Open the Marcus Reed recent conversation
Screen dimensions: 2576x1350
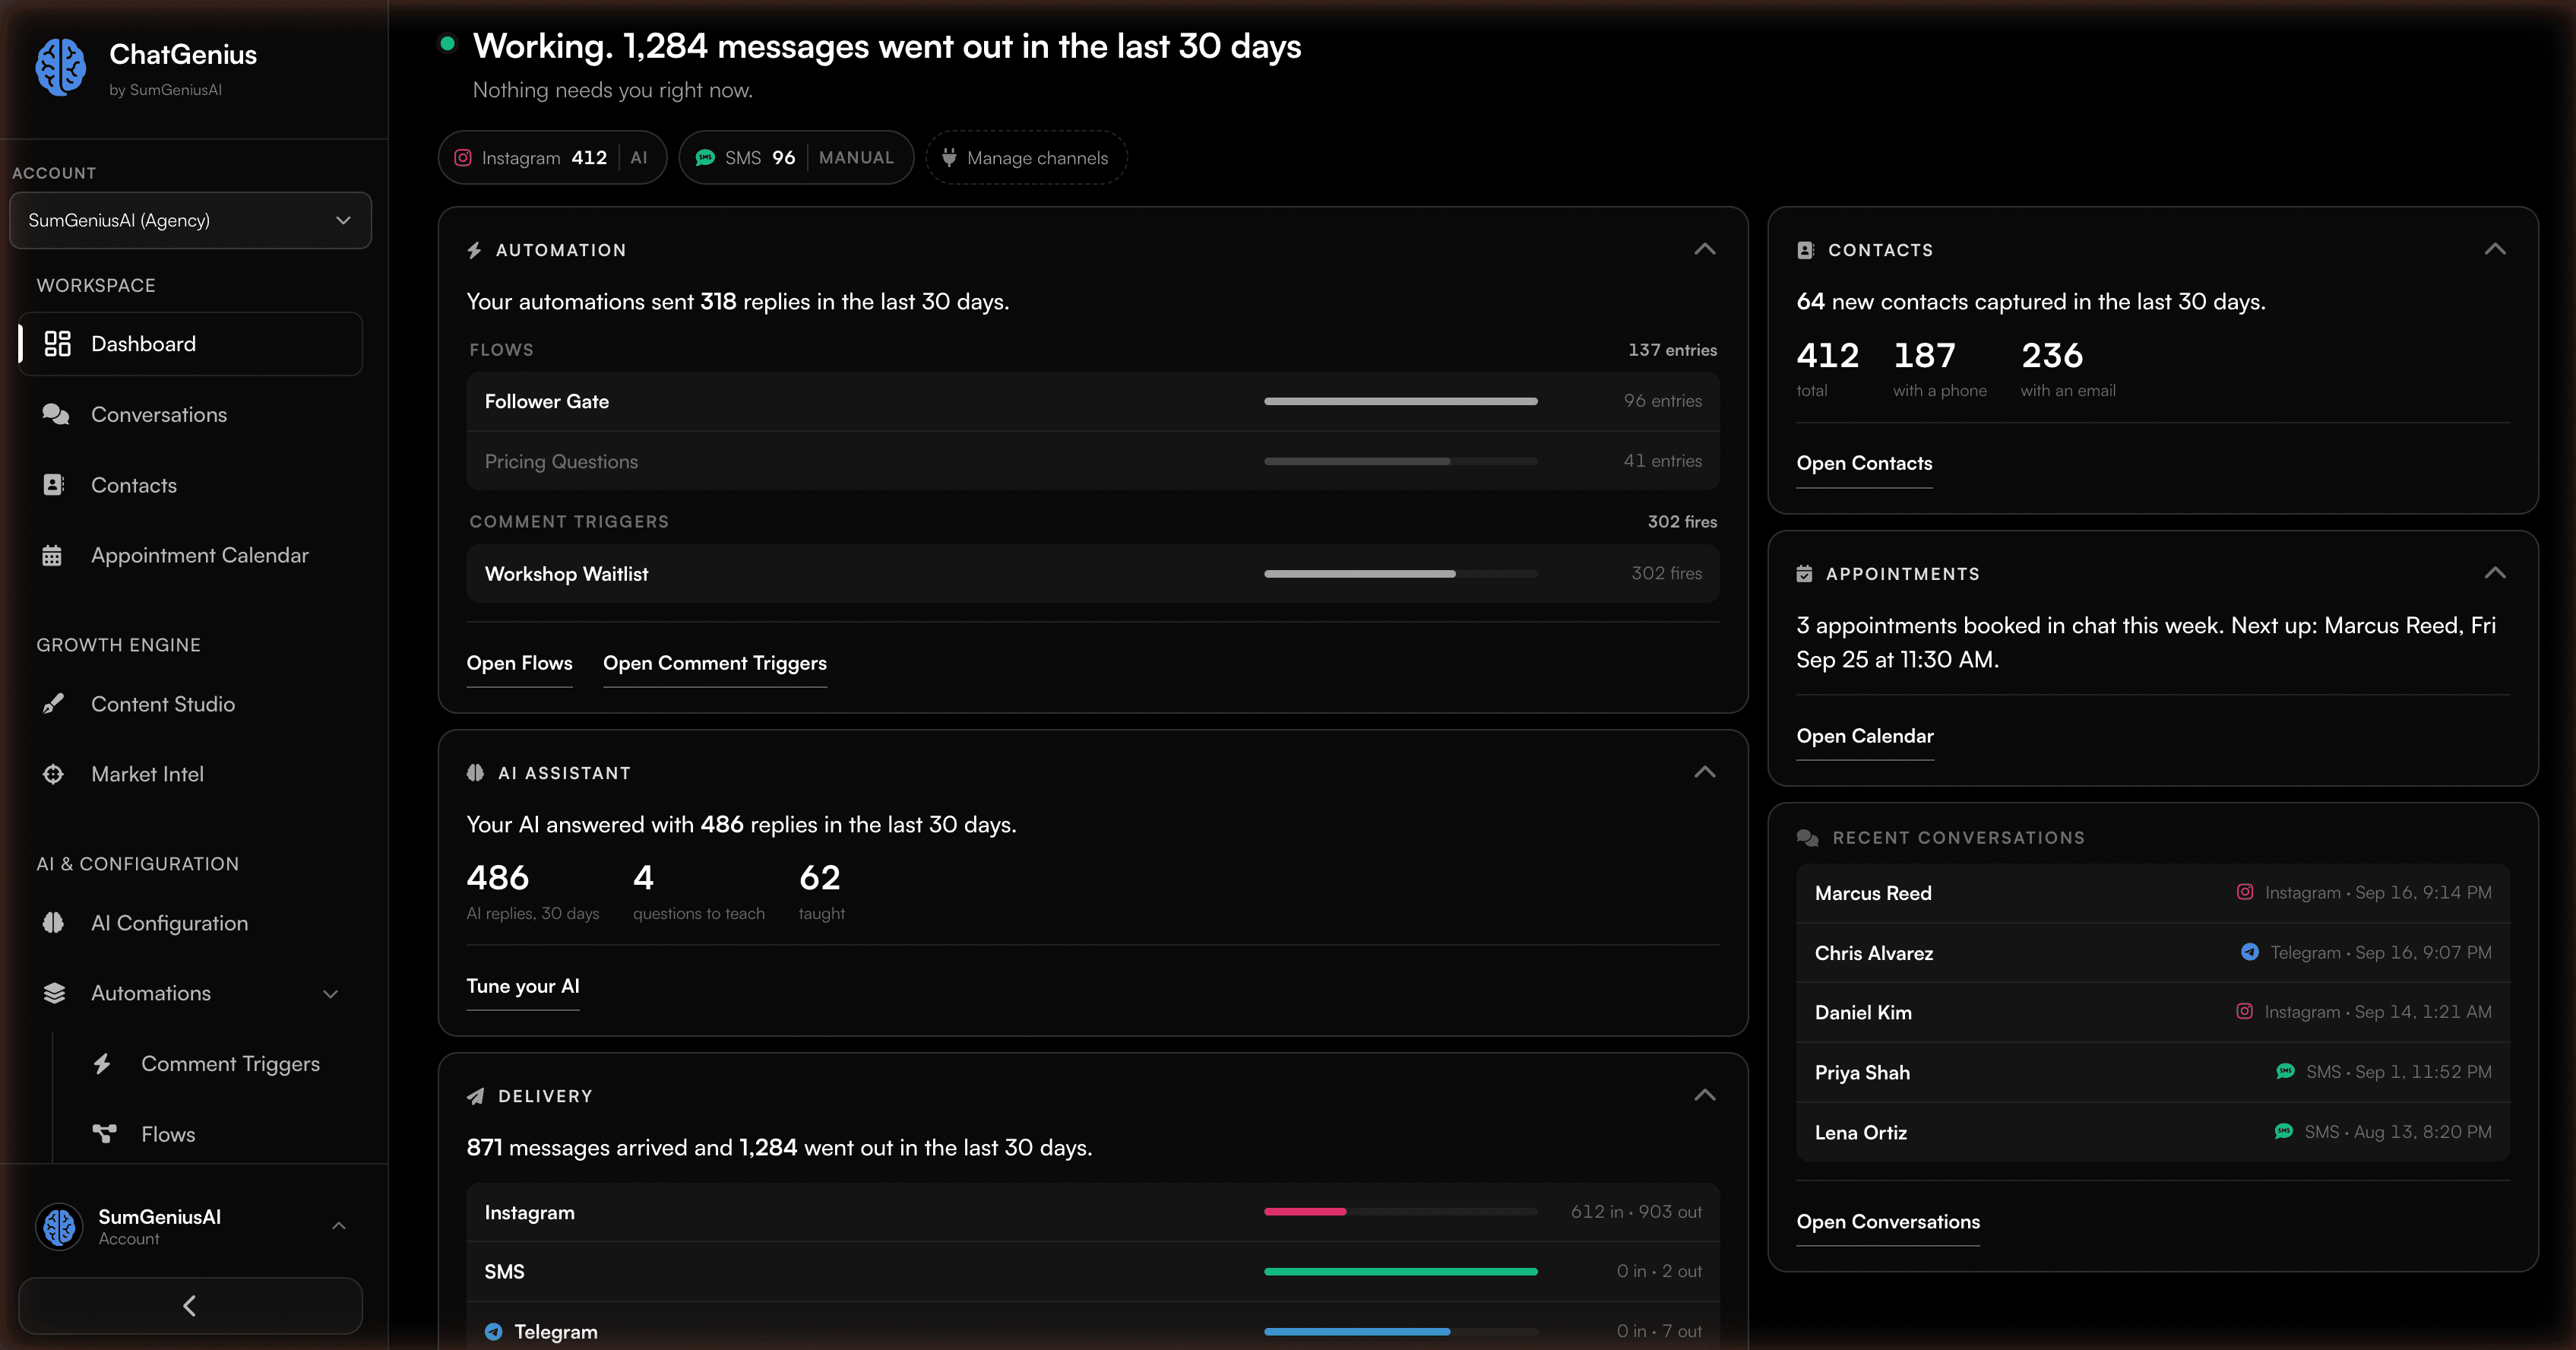click(2153, 893)
